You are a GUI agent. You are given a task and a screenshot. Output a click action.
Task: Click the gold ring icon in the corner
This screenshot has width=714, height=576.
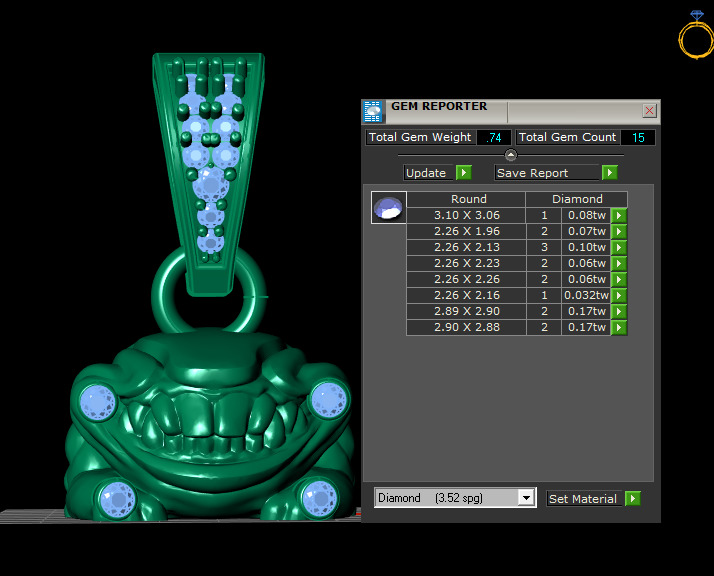tap(696, 36)
